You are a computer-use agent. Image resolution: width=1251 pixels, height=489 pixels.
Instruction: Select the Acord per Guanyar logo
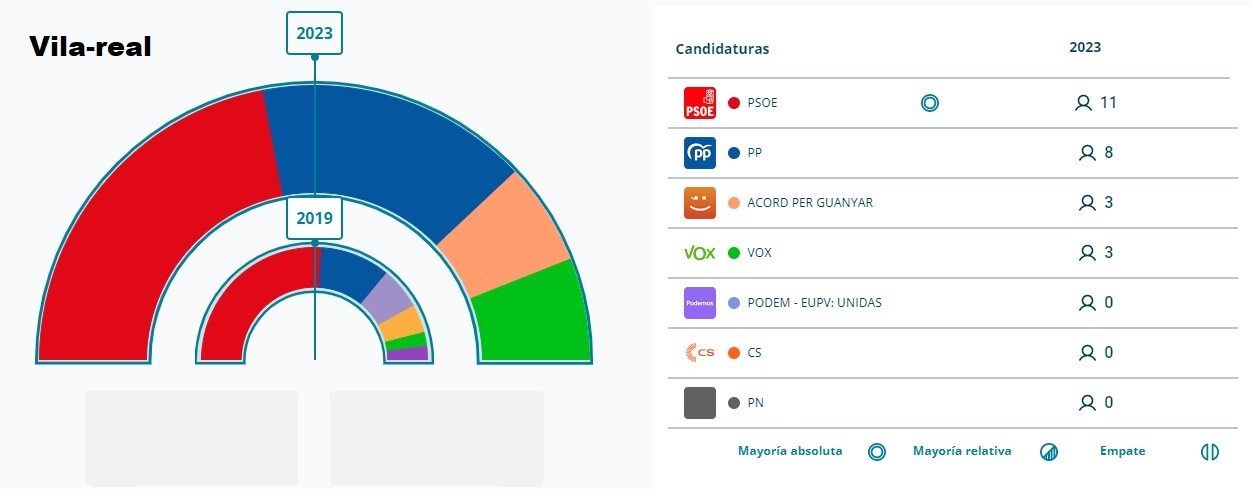click(700, 203)
